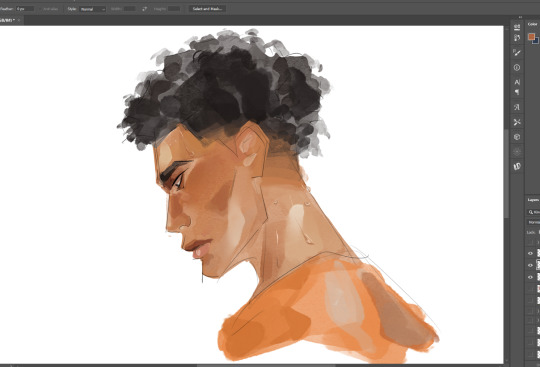Open the layer filter kind dropdown
This screenshot has width=540, height=367.
point(533,212)
